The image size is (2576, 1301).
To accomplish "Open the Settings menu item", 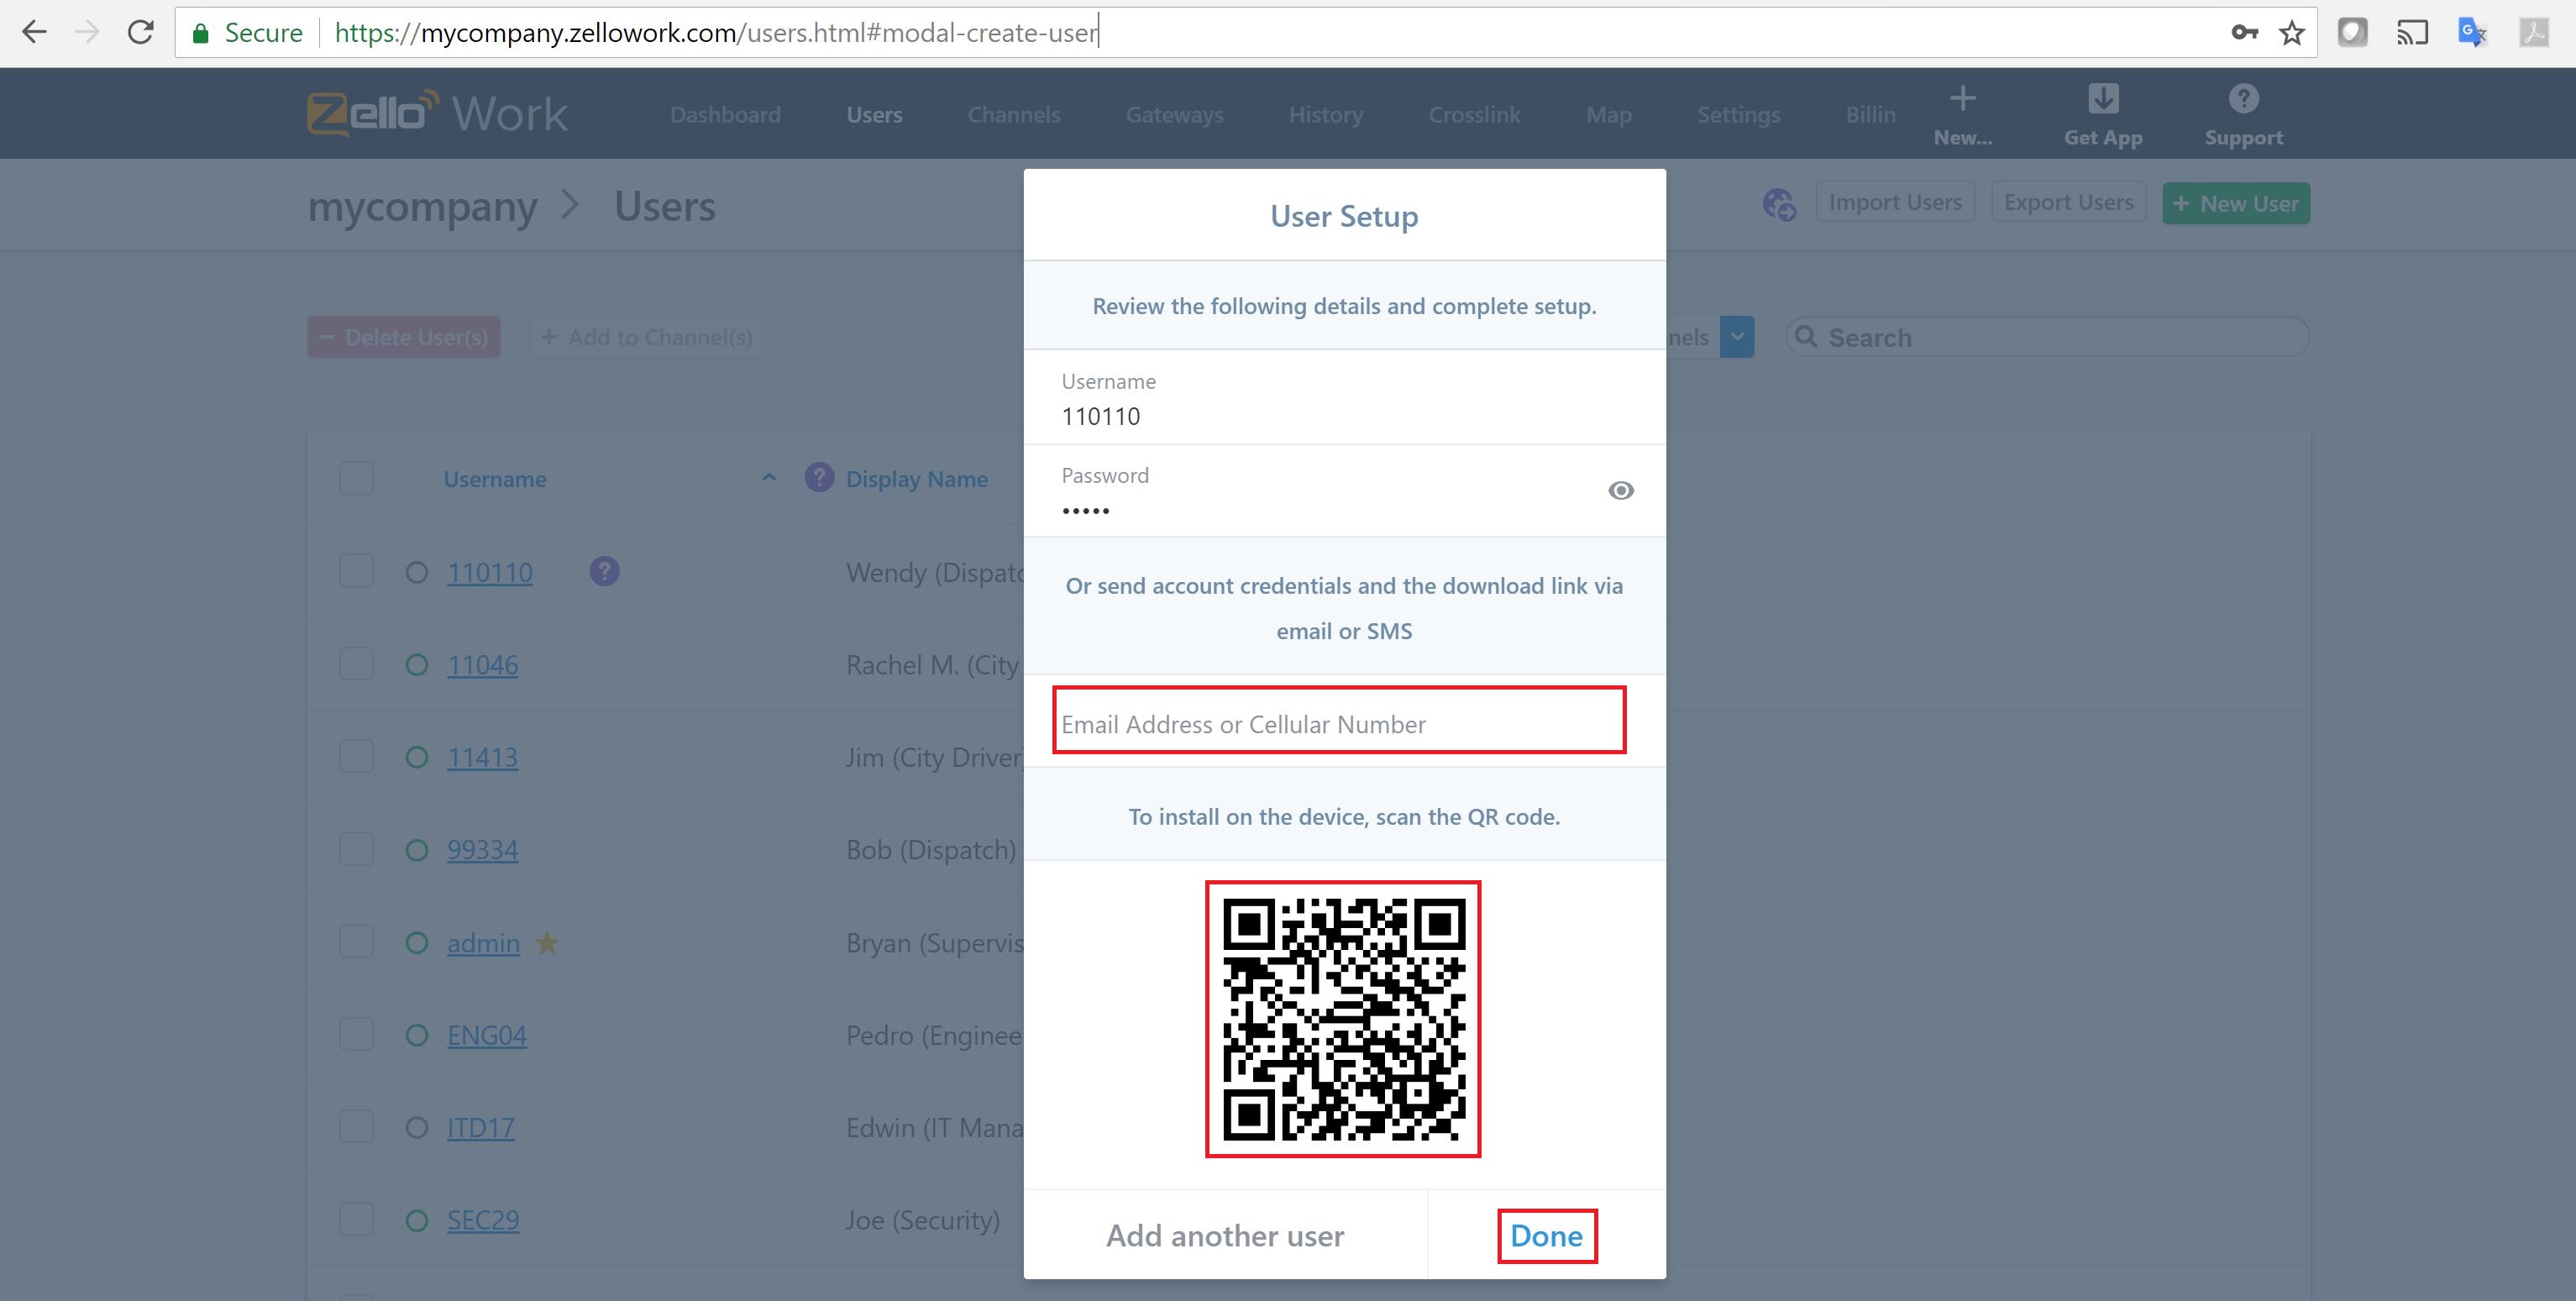I will coord(1738,114).
